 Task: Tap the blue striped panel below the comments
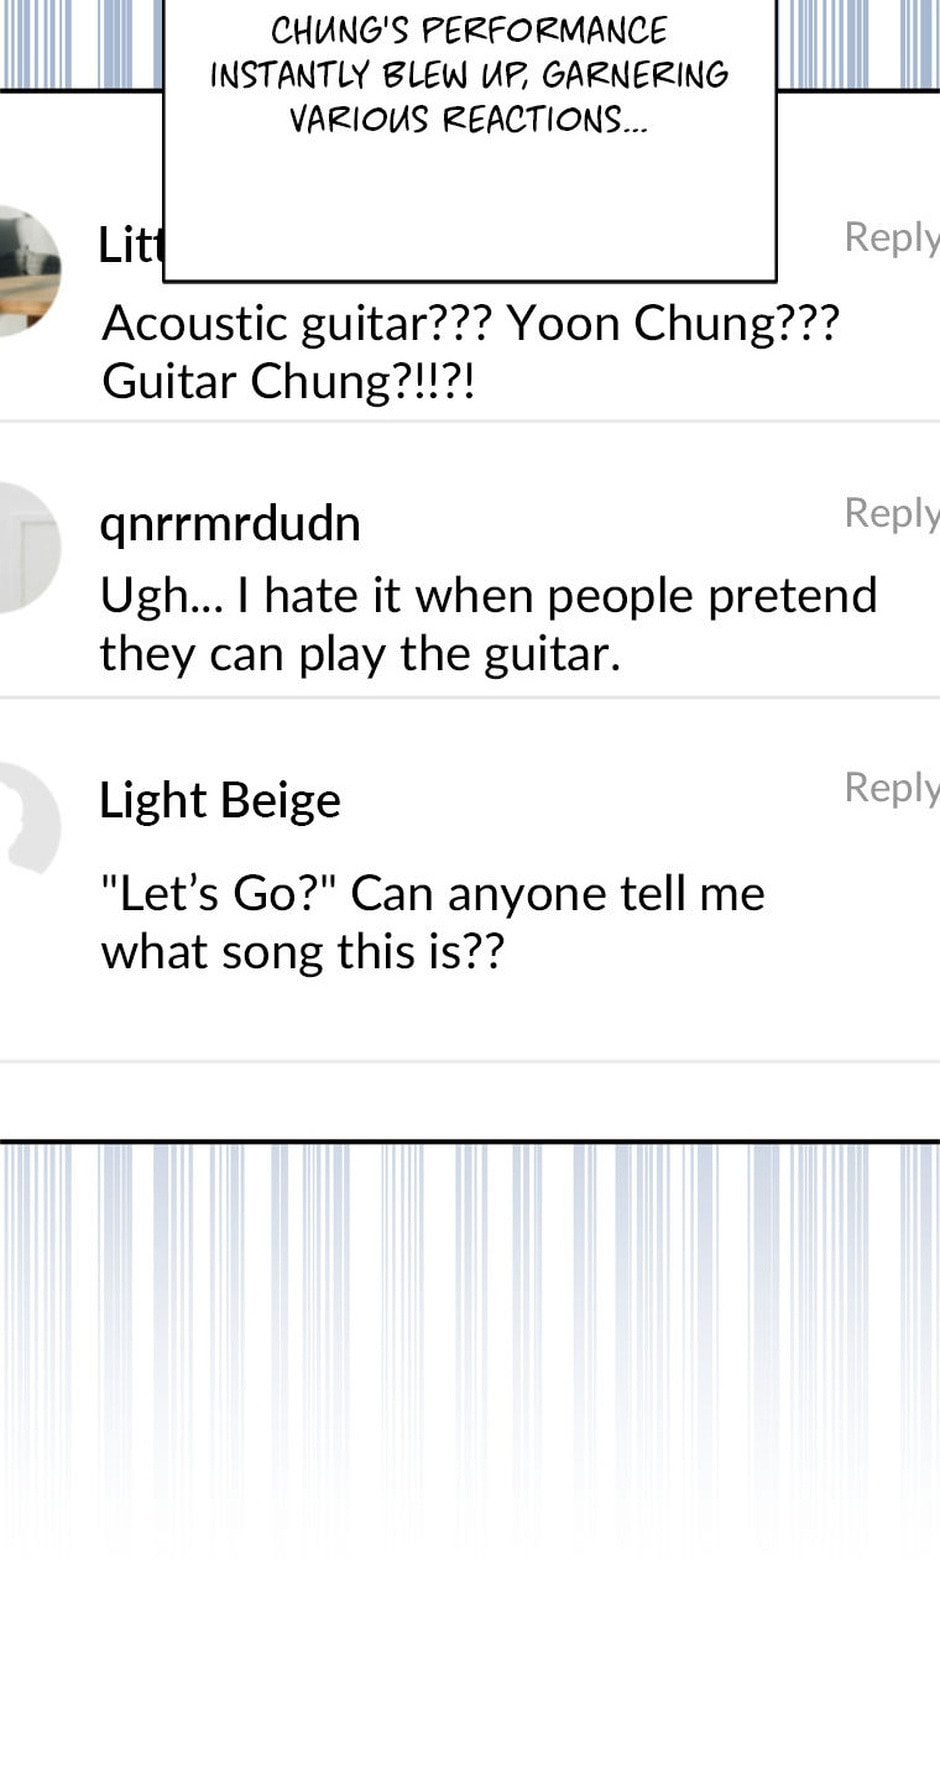pyautogui.click(x=470, y=1350)
